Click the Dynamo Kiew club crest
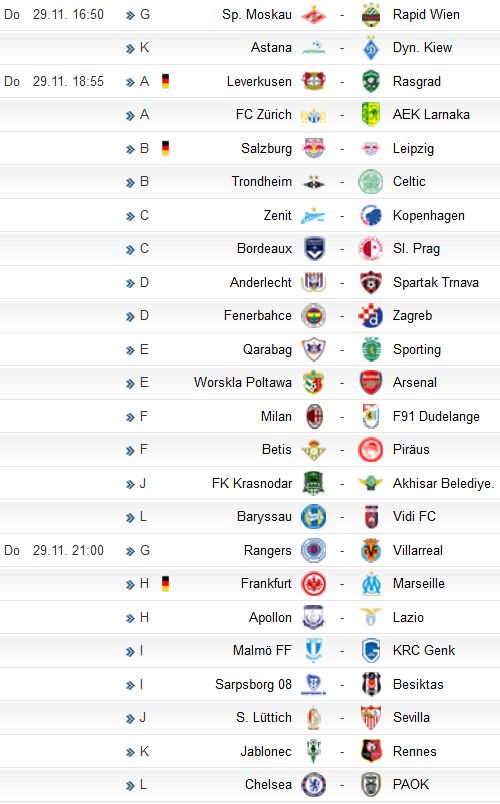 [370, 48]
